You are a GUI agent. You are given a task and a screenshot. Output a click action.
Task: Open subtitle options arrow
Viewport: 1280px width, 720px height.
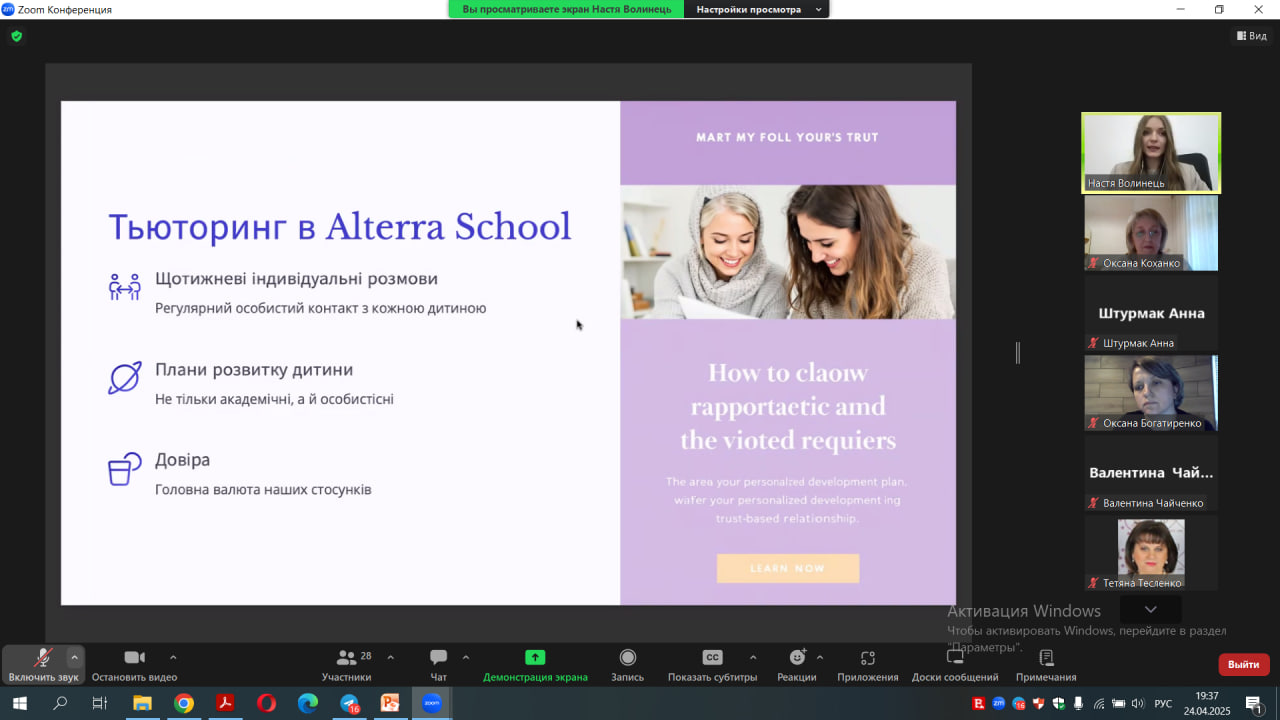pos(753,657)
